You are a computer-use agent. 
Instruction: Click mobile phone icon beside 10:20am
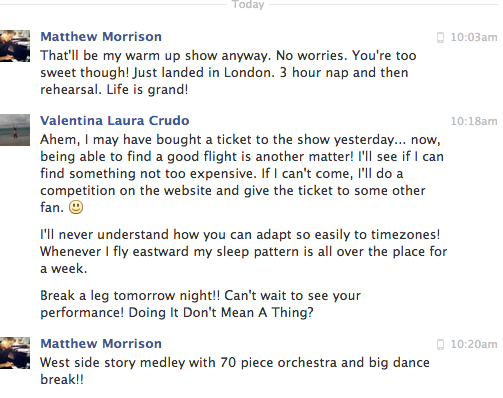tap(440, 344)
